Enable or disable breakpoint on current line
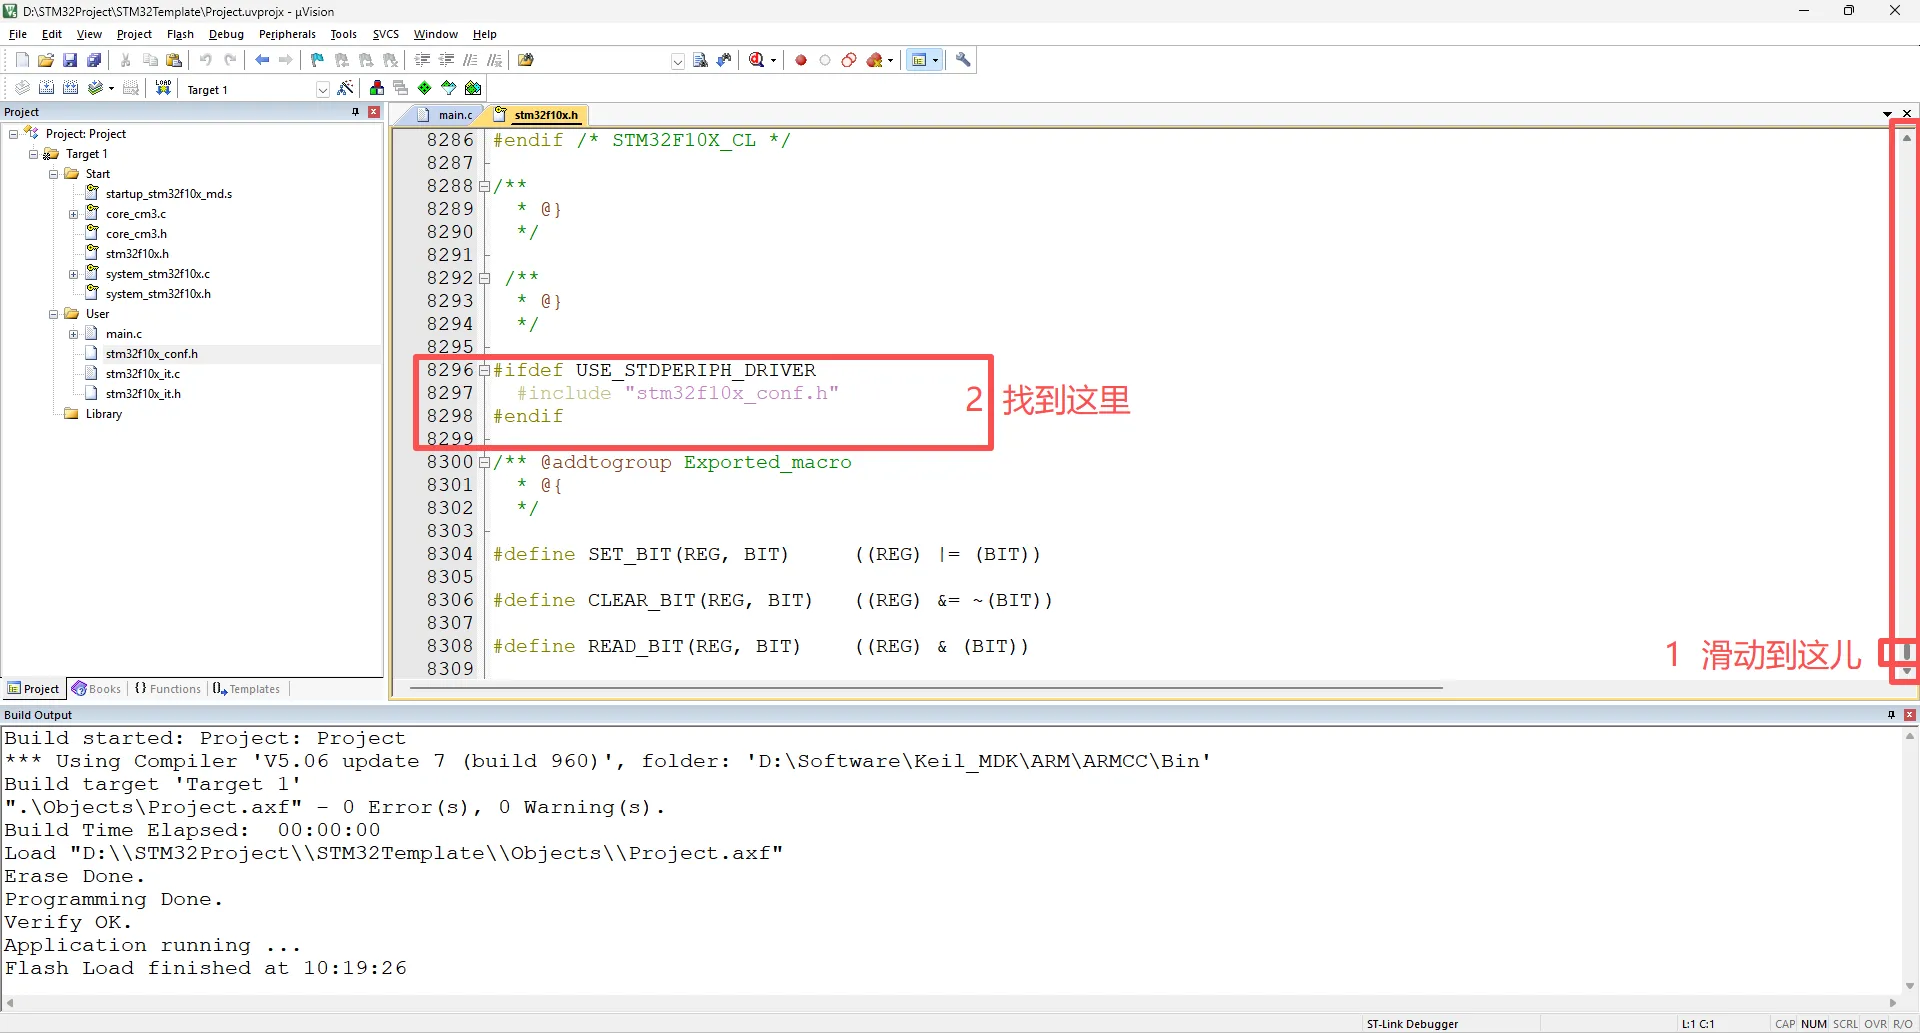Viewport: 1920px width, 1033px height. click(x=825, y=60)
